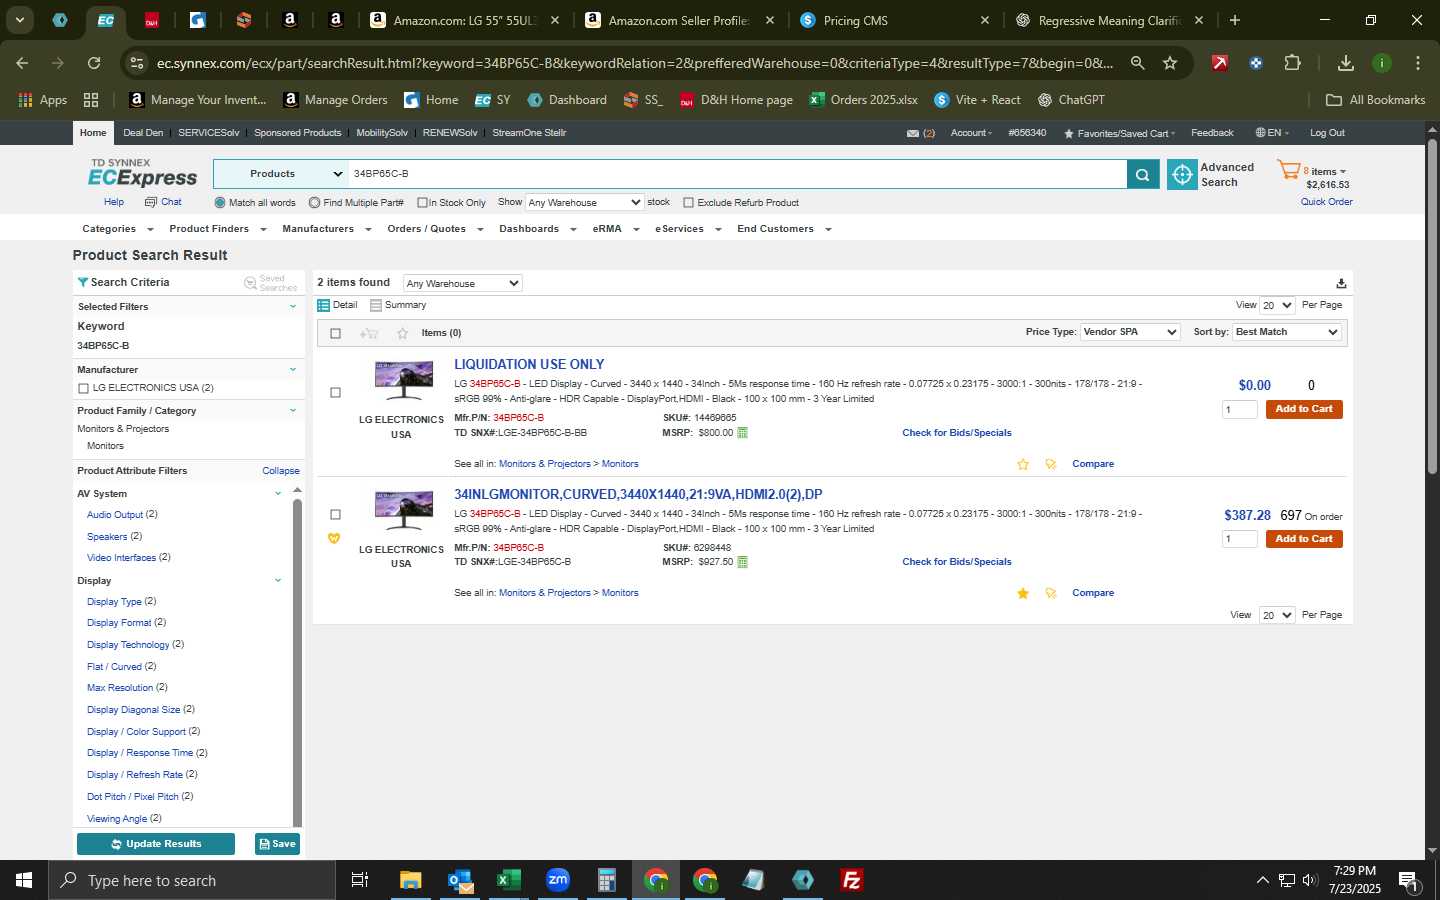Click Quick Order link

pyautogui.click(x=1326, y=202)
